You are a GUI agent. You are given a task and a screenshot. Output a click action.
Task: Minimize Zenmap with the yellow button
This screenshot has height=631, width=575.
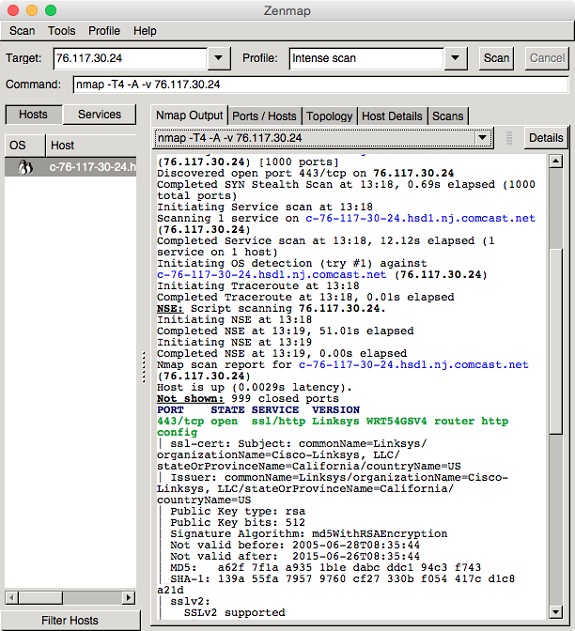click(x=32, y=10)
